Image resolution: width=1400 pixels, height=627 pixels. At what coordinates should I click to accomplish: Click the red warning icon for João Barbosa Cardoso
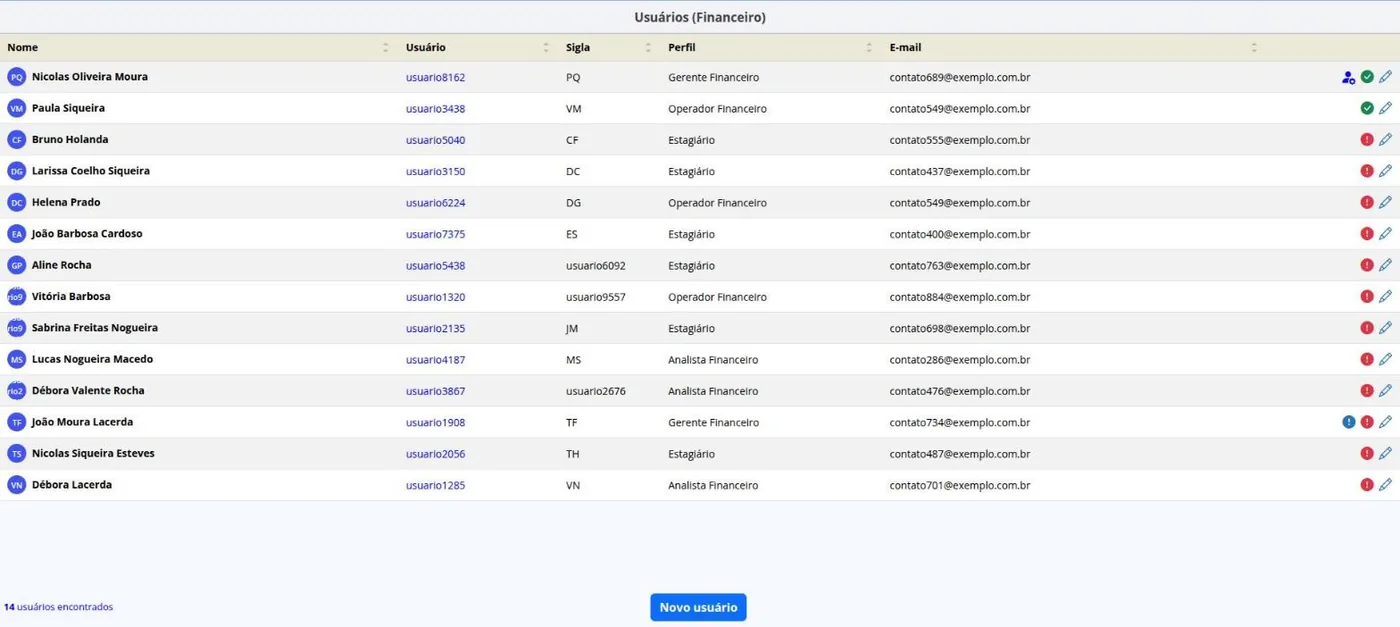pos(1367,234)
